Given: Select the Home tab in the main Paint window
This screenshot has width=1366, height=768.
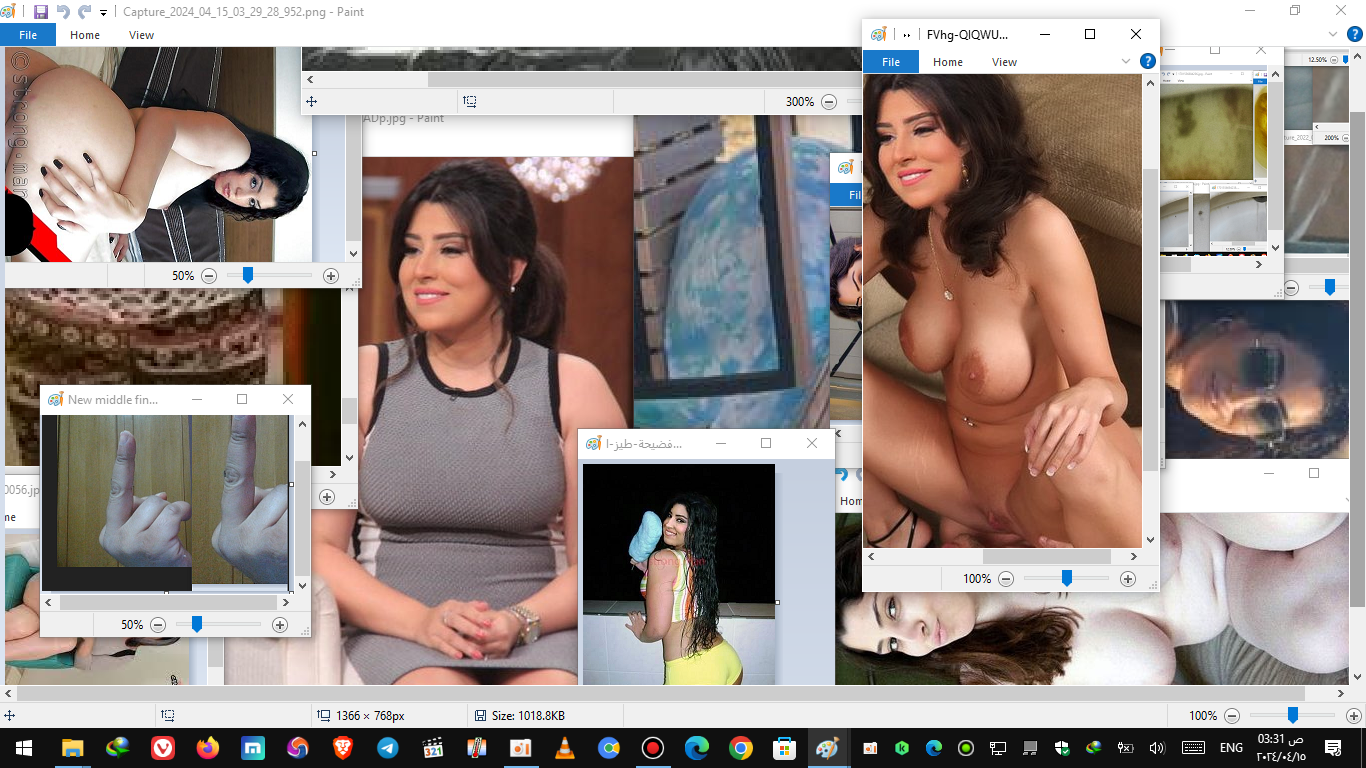Looking at the screenshot, I should (x=85, y=34).
